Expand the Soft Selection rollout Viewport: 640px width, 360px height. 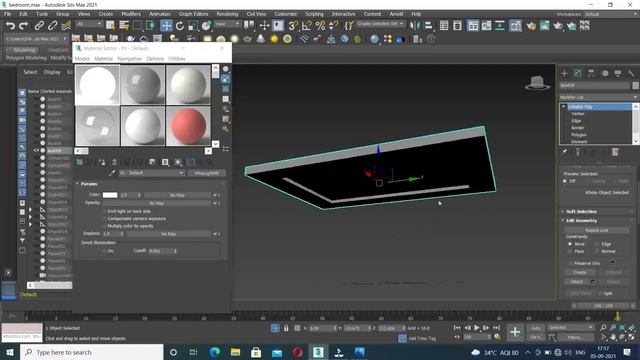581,211
